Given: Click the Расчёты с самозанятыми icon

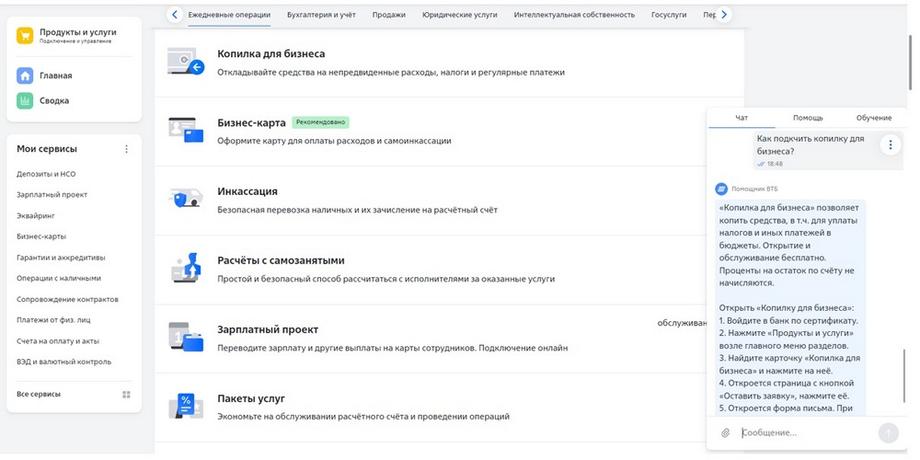Looking at the screenshot, I should (185, 268).
